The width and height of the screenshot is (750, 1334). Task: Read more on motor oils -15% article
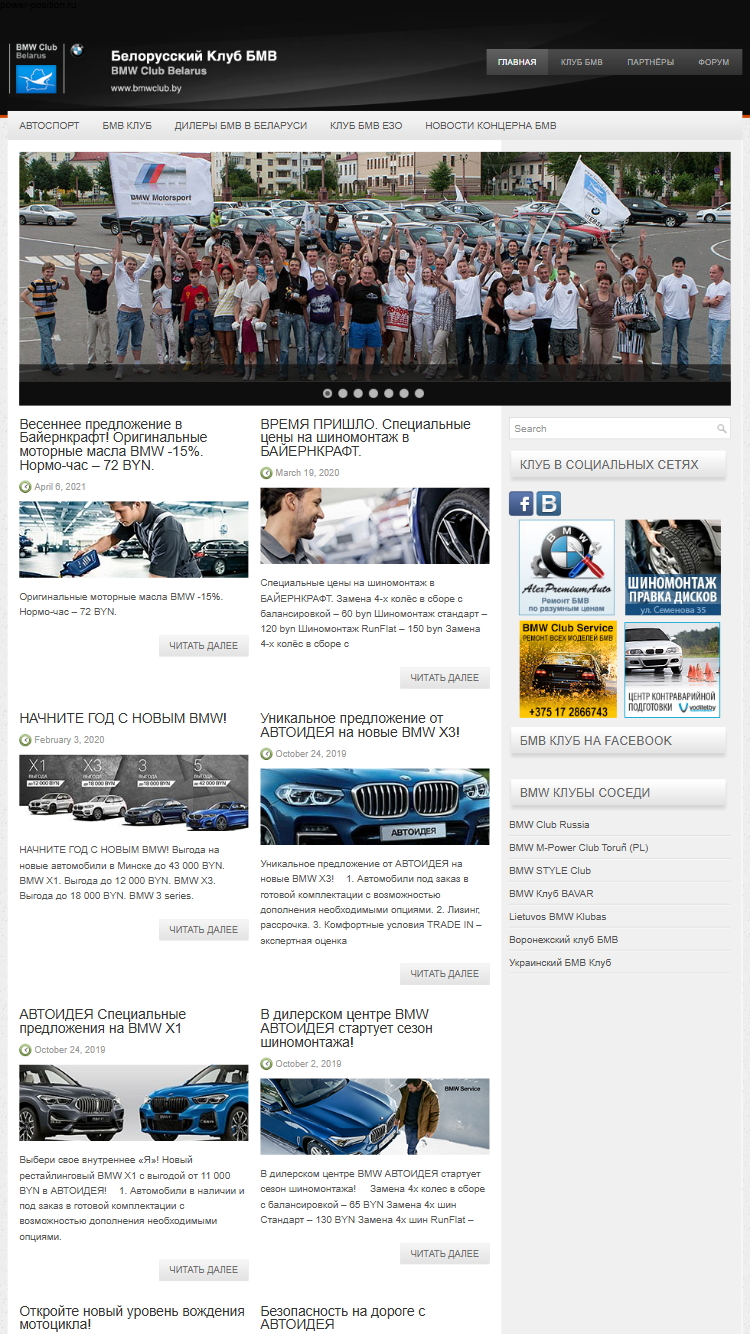(204, 646)
